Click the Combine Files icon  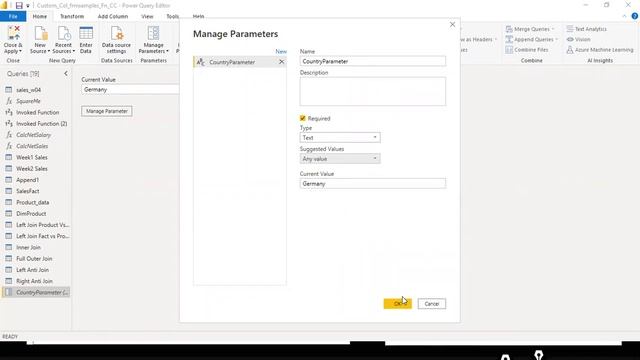(509, 49)
